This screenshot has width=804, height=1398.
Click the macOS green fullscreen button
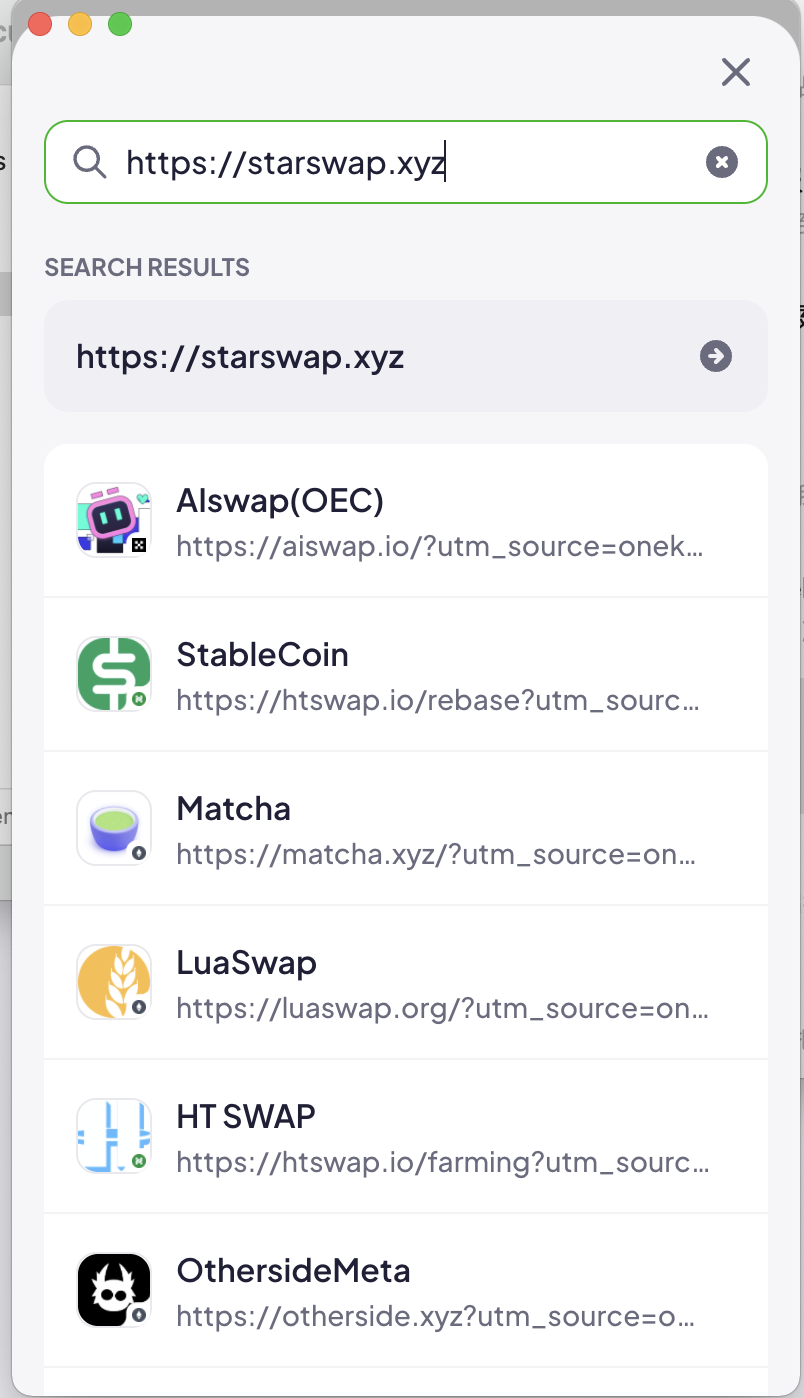[x=120, y=25]
